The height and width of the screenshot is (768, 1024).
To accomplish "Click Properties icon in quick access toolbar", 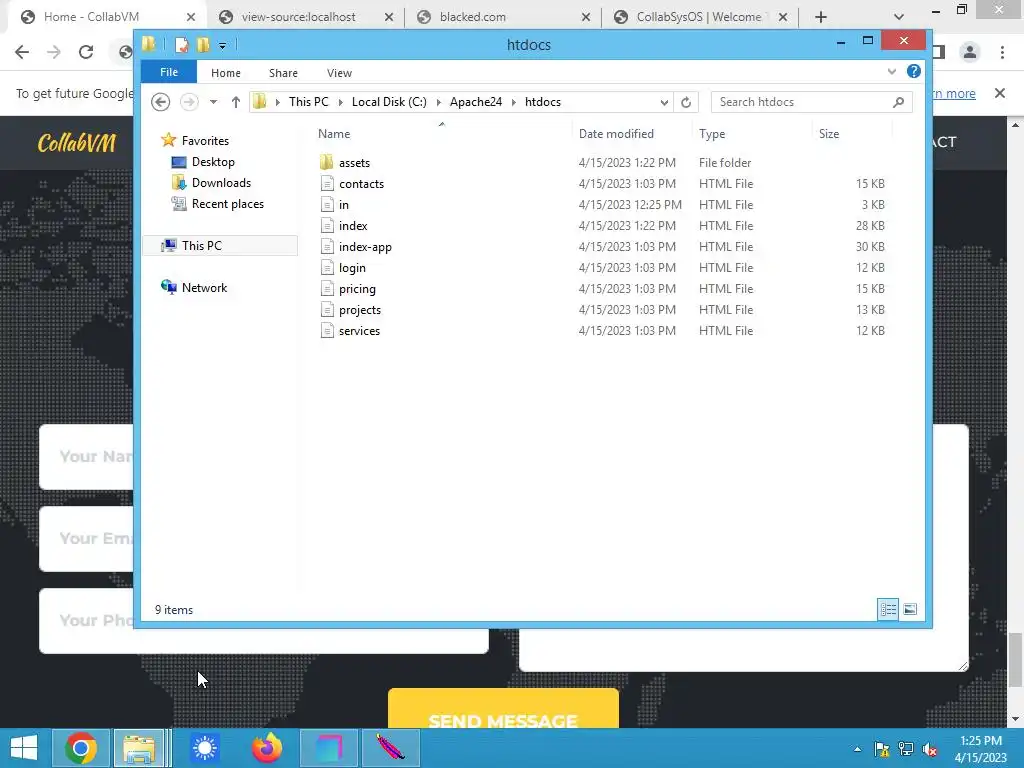I will pyautogui.click(x=182, y=45).
